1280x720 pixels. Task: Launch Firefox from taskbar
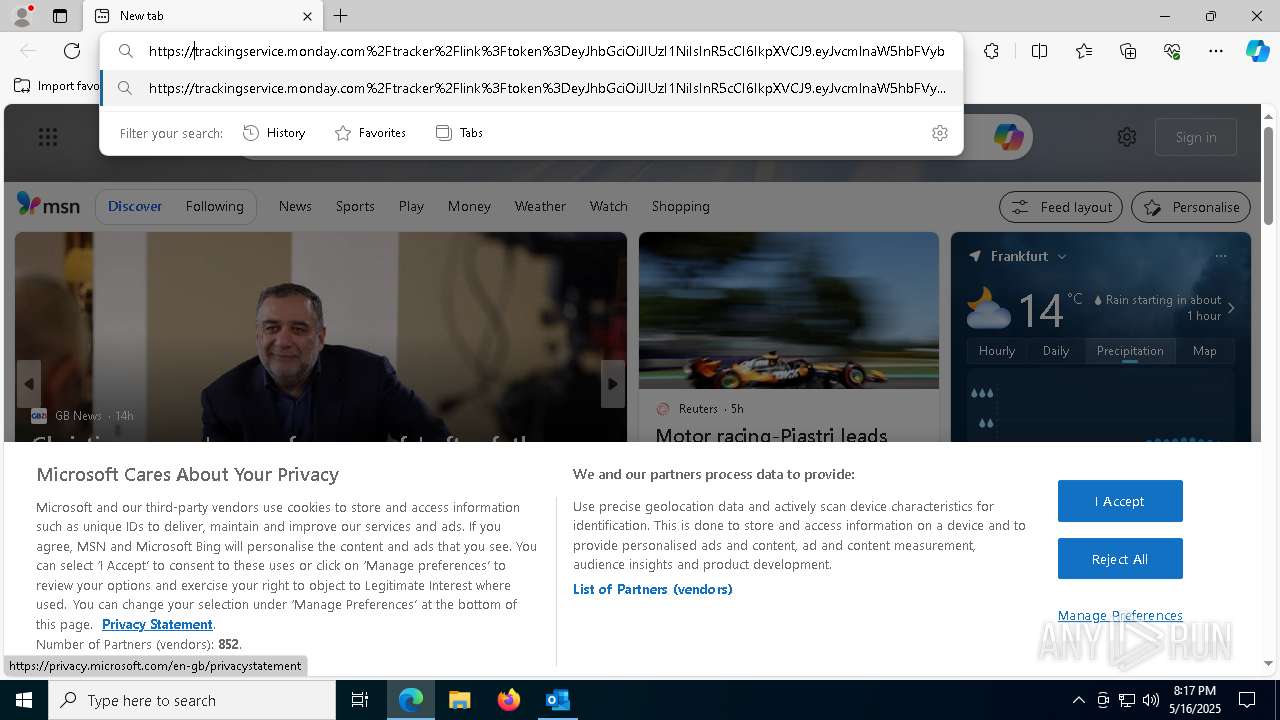click(508, 700)
